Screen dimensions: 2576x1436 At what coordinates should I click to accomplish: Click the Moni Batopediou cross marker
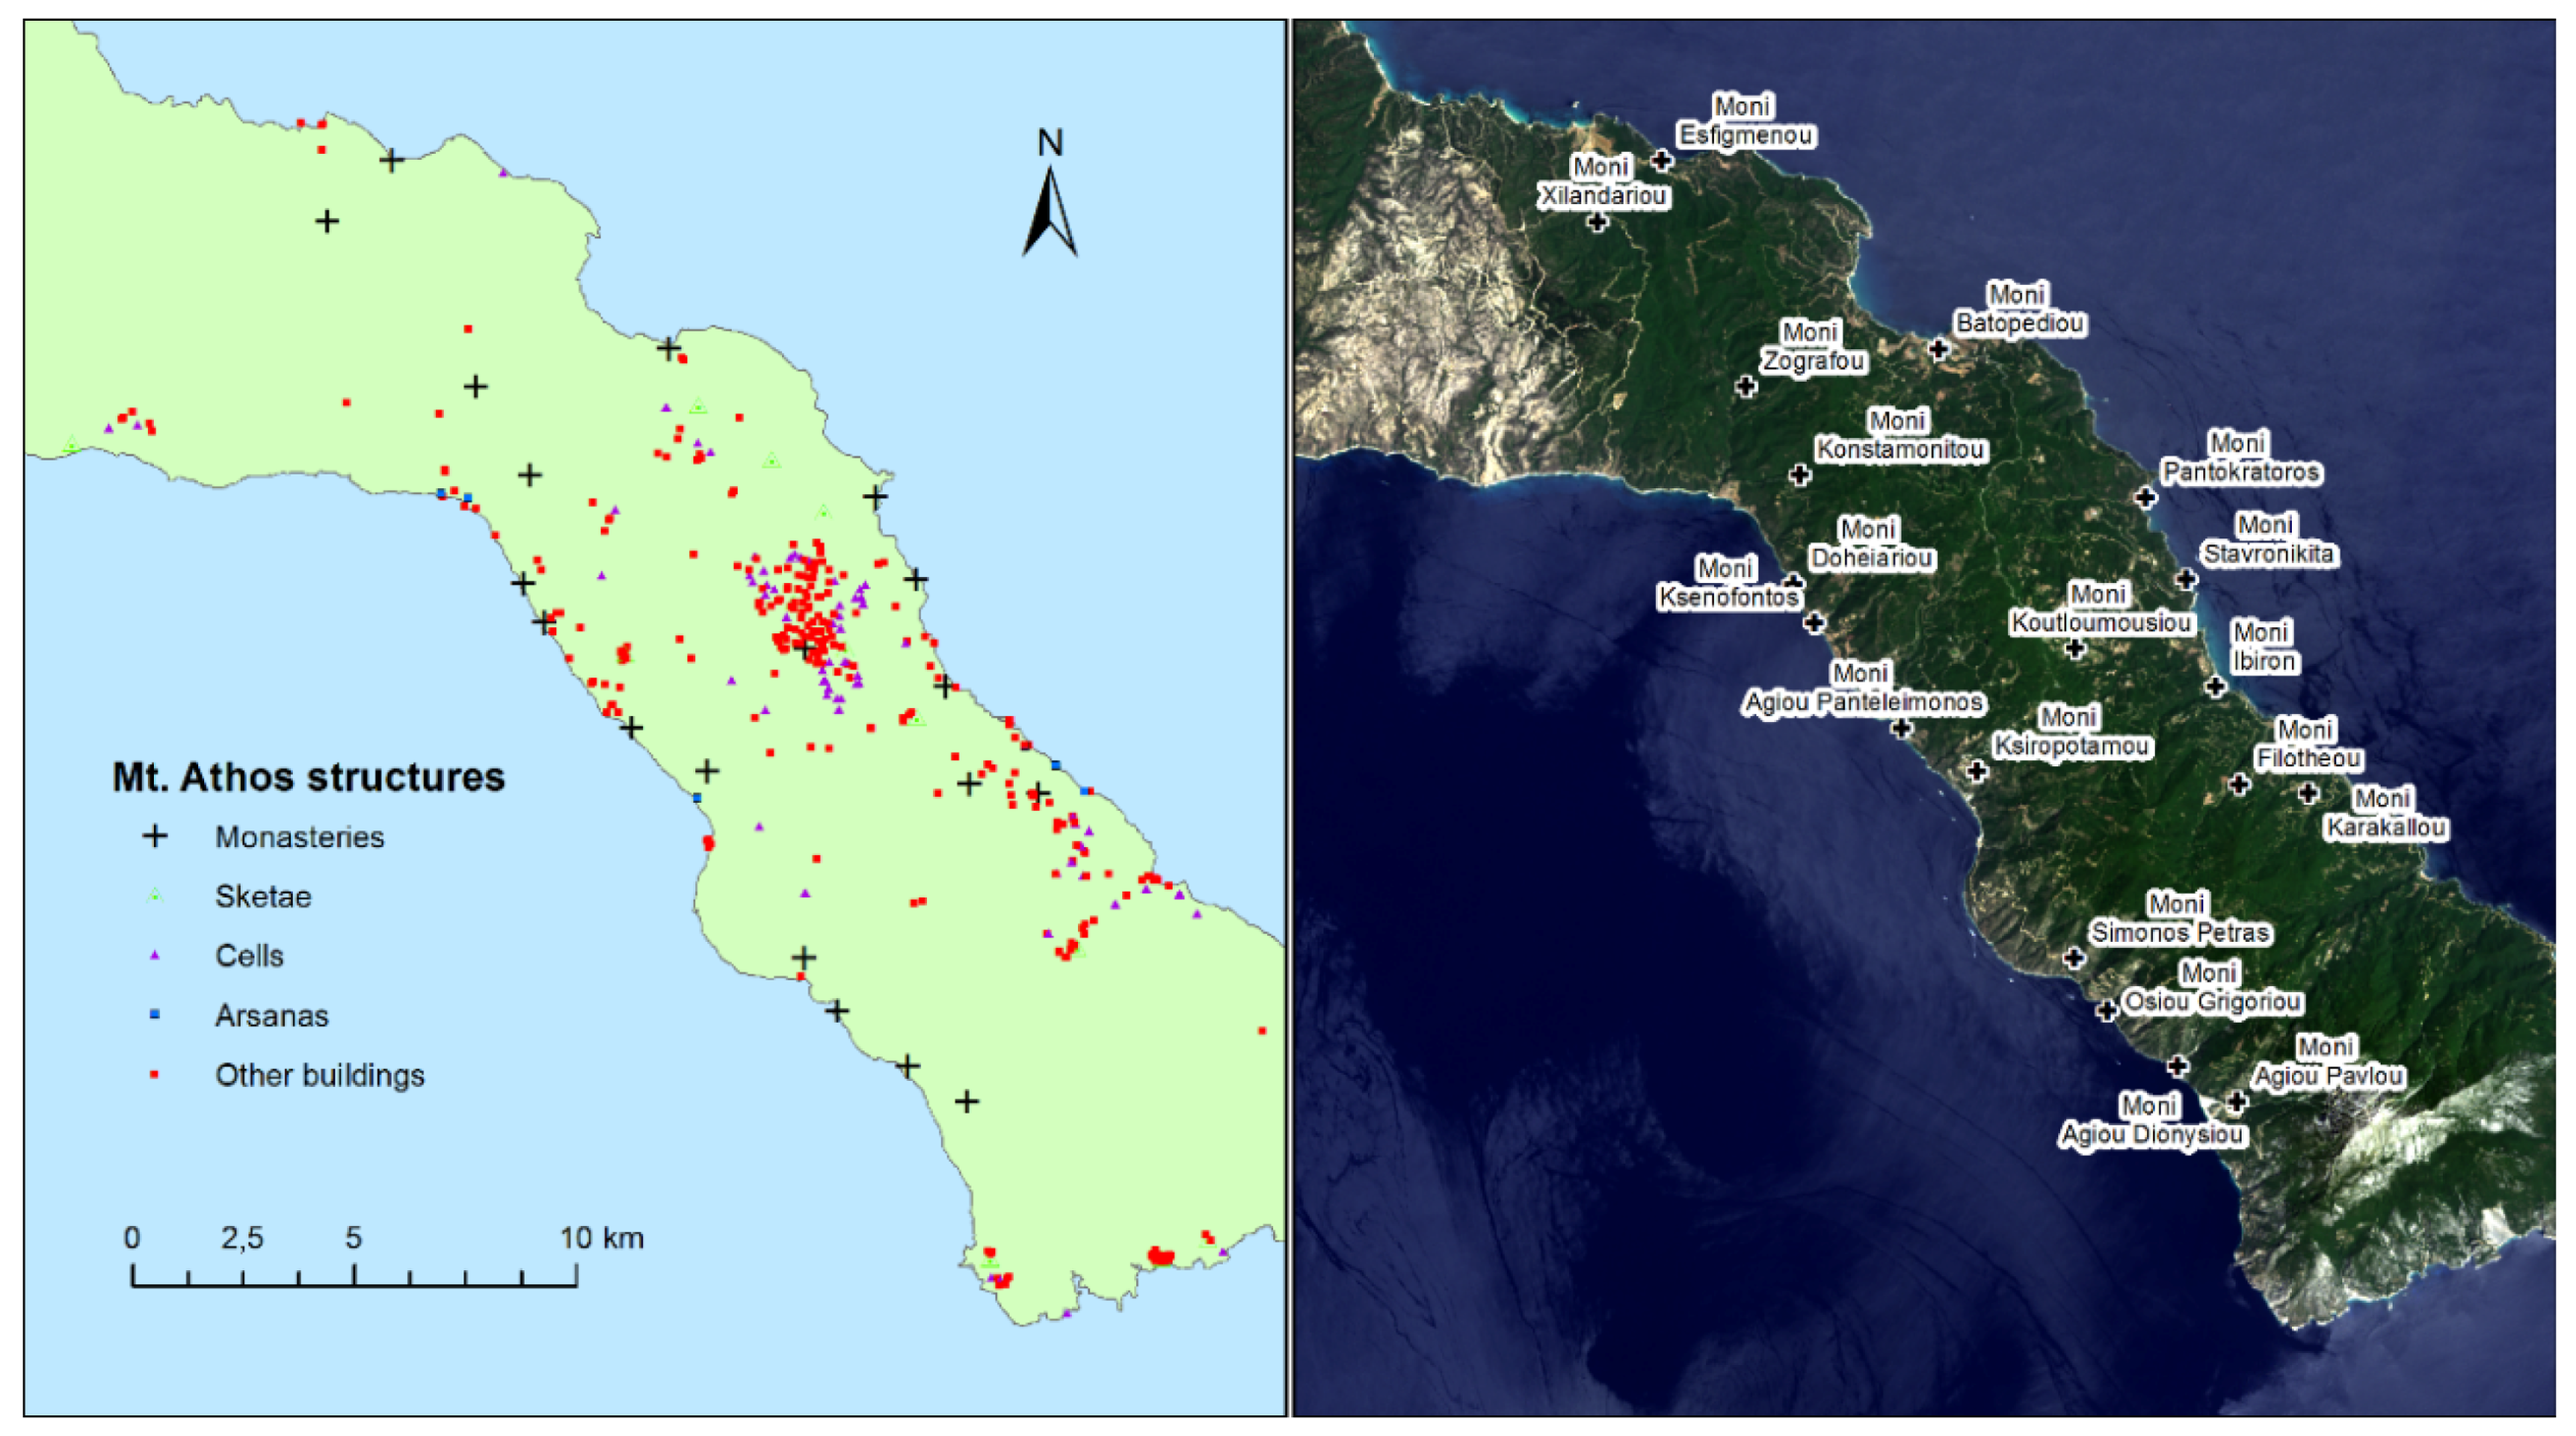[x=1939, y=349]
